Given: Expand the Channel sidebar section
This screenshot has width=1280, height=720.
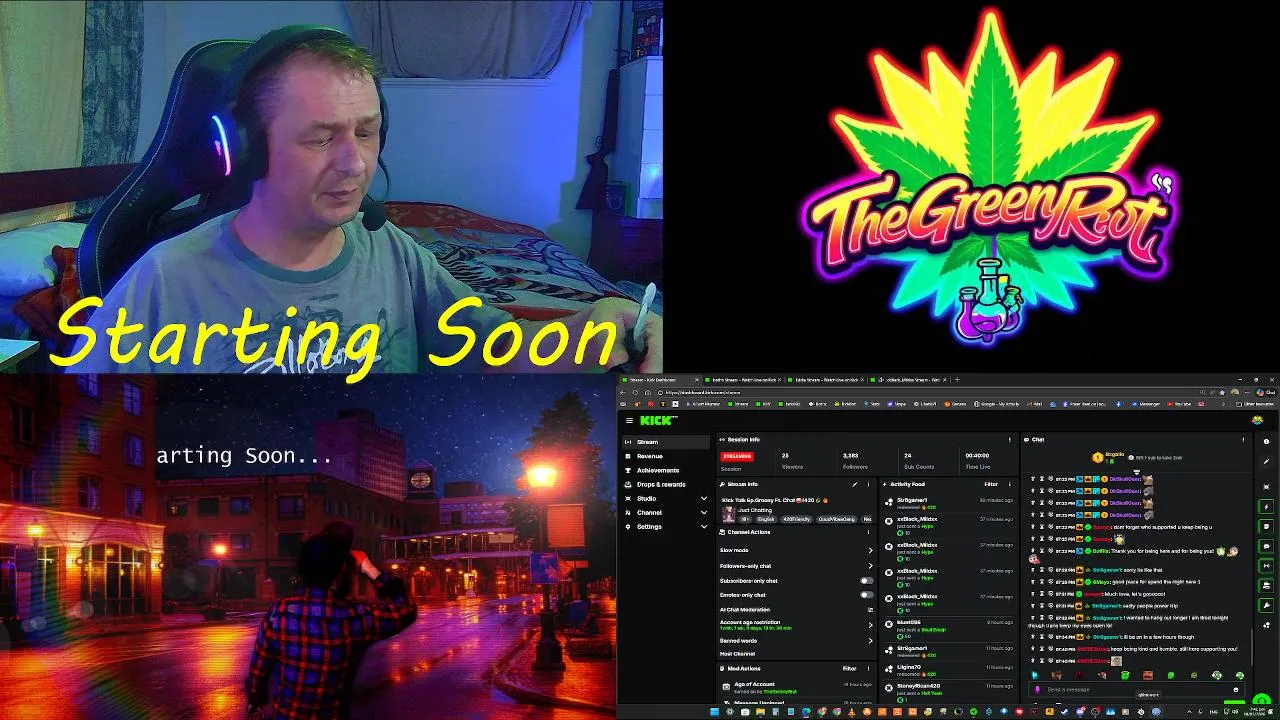Looking at the screenshot, I should coord(704,512).
